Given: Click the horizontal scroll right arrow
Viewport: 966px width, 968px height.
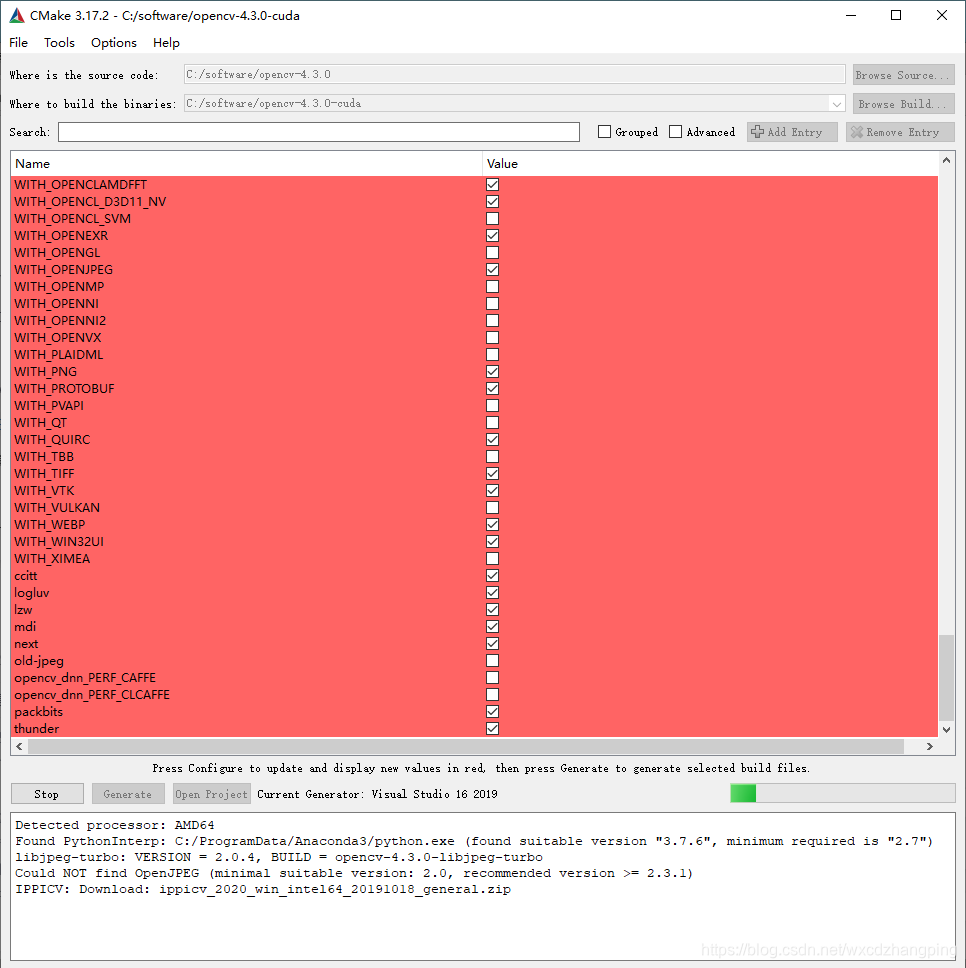Looking at the screenshot, I should coord(930,746).
